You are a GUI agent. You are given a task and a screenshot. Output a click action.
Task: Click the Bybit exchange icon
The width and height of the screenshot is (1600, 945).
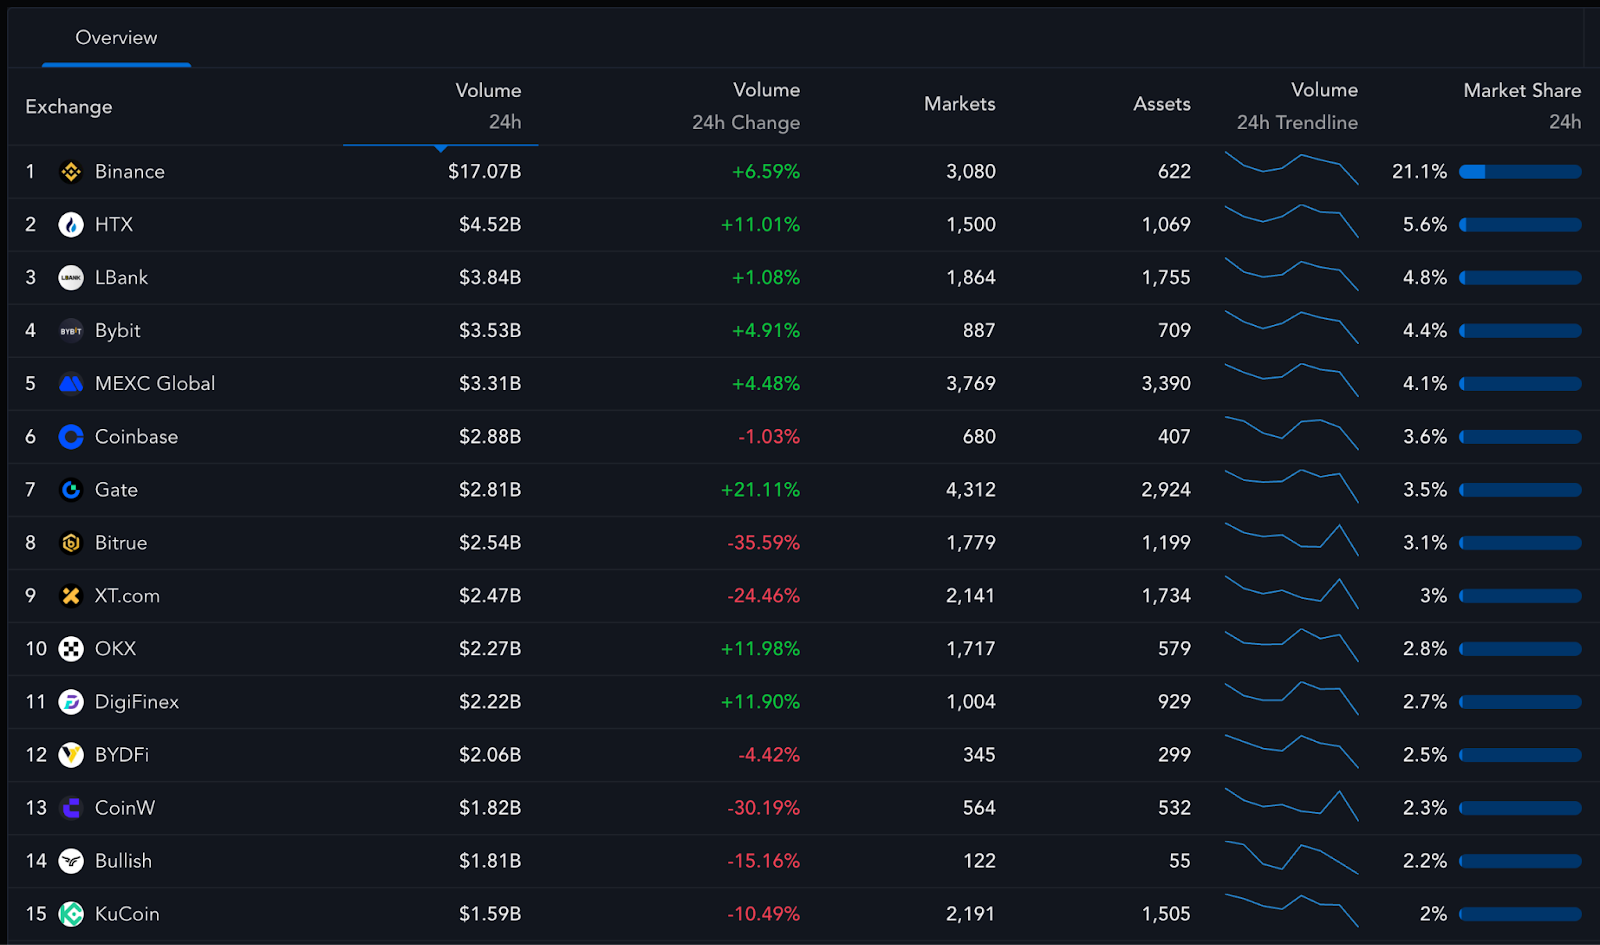(70, 330)
